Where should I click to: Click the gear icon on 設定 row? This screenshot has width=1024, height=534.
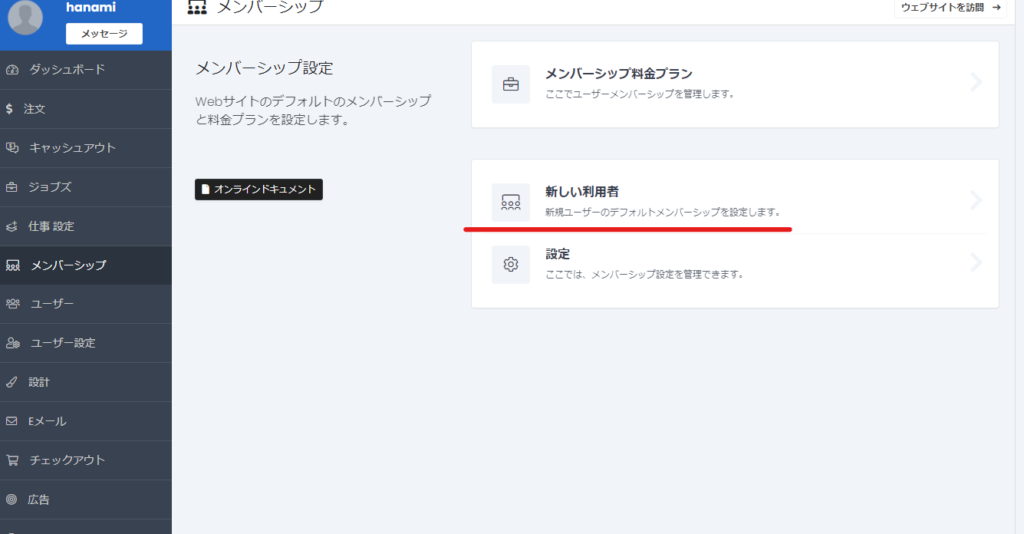(510, 264)
